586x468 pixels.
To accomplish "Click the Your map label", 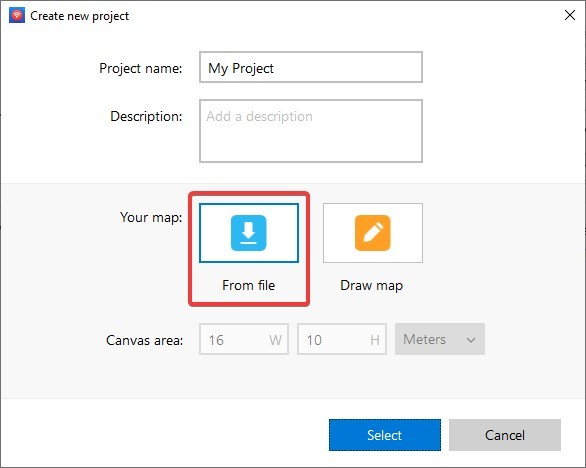I will (x=151, y=217).
